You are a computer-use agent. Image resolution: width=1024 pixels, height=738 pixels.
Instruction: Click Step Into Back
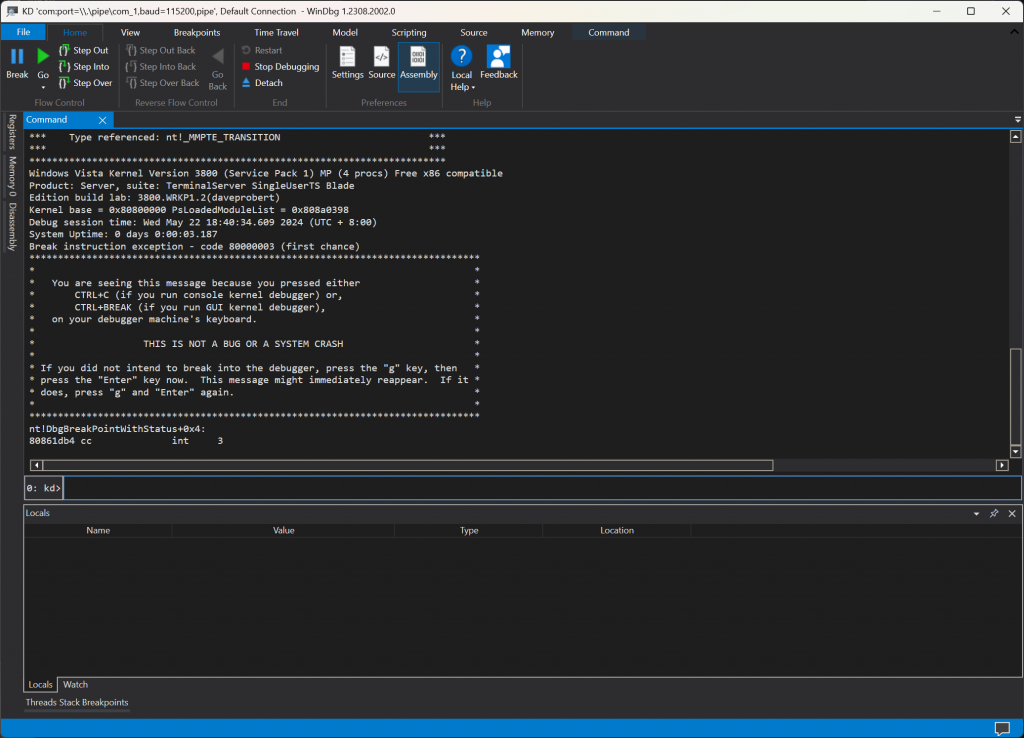tap(161, 67)
